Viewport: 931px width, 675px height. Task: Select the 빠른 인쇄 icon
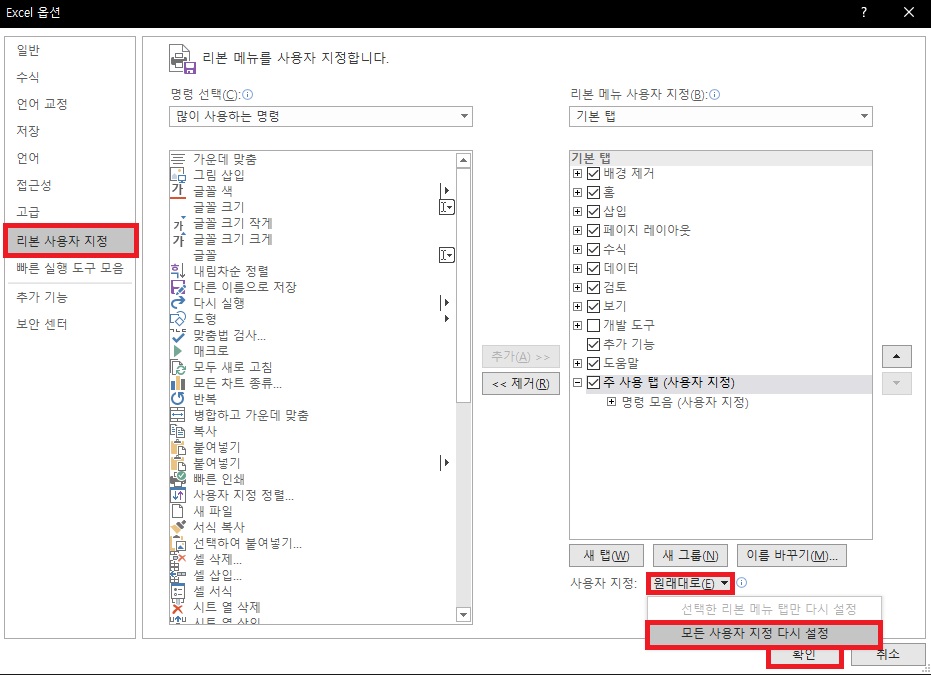coord(178,479)
